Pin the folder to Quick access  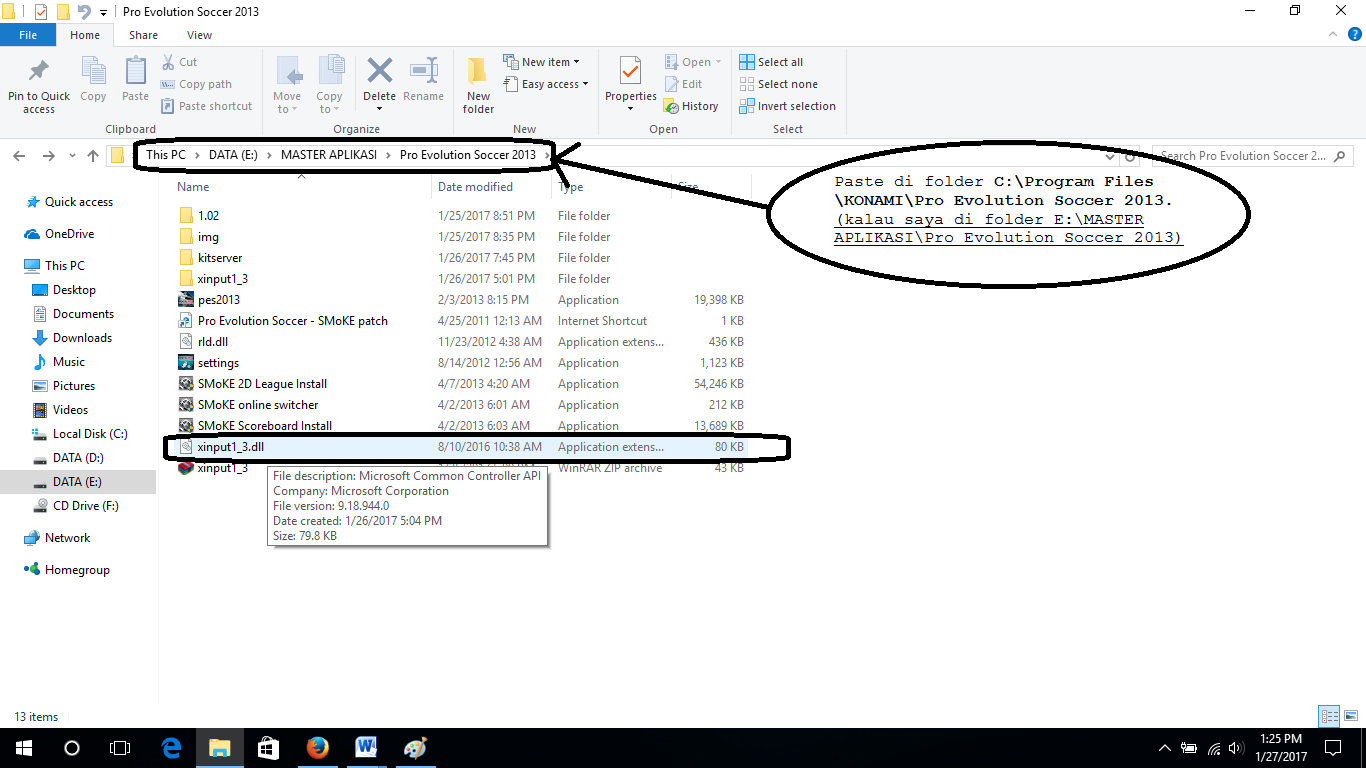click(x=39, y=85)
